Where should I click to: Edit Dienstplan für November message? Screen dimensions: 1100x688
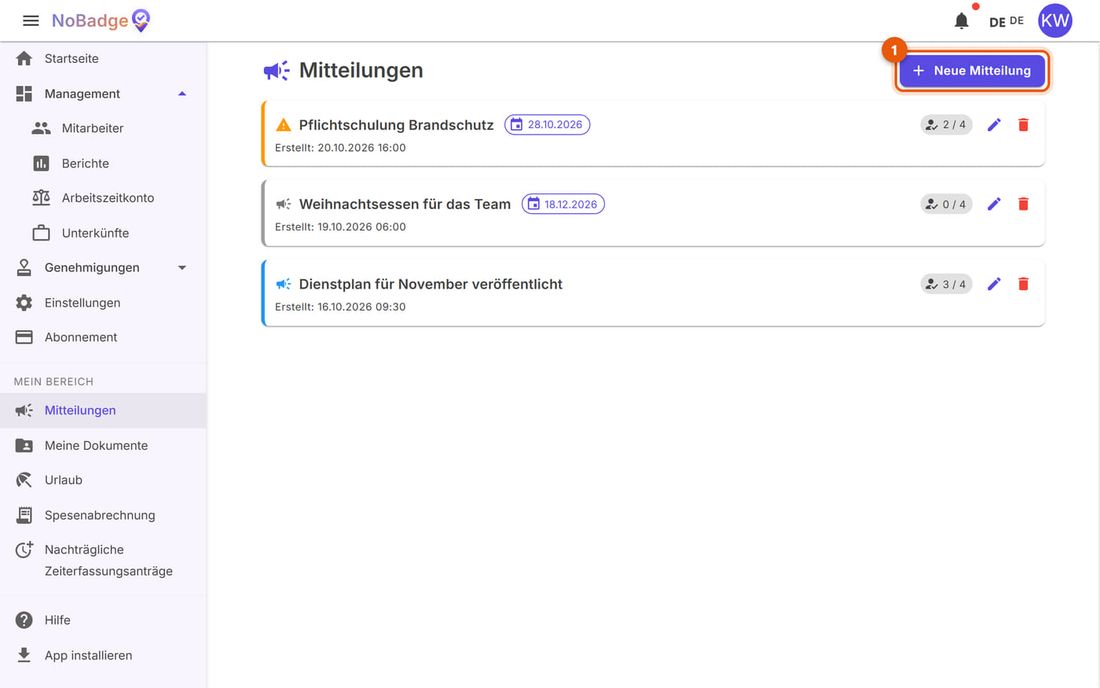[x=993, y=284]
